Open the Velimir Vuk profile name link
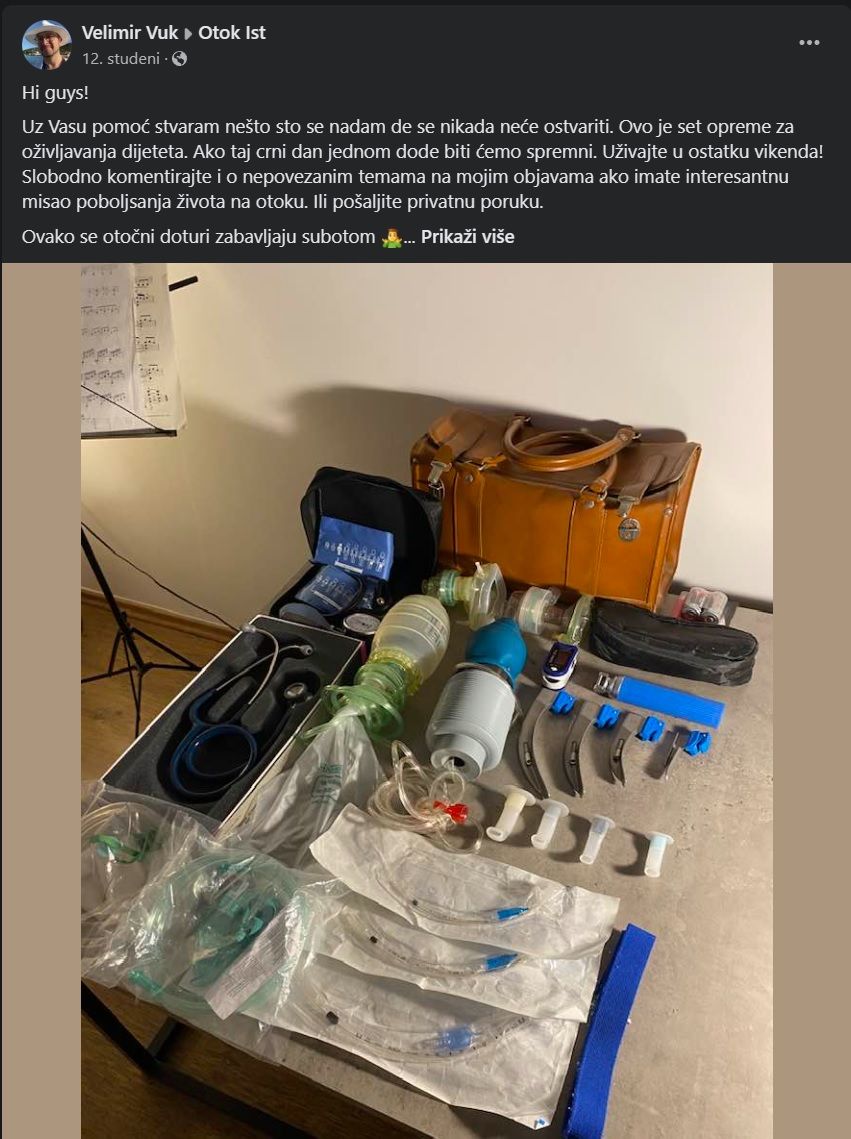 coord(130,33)
